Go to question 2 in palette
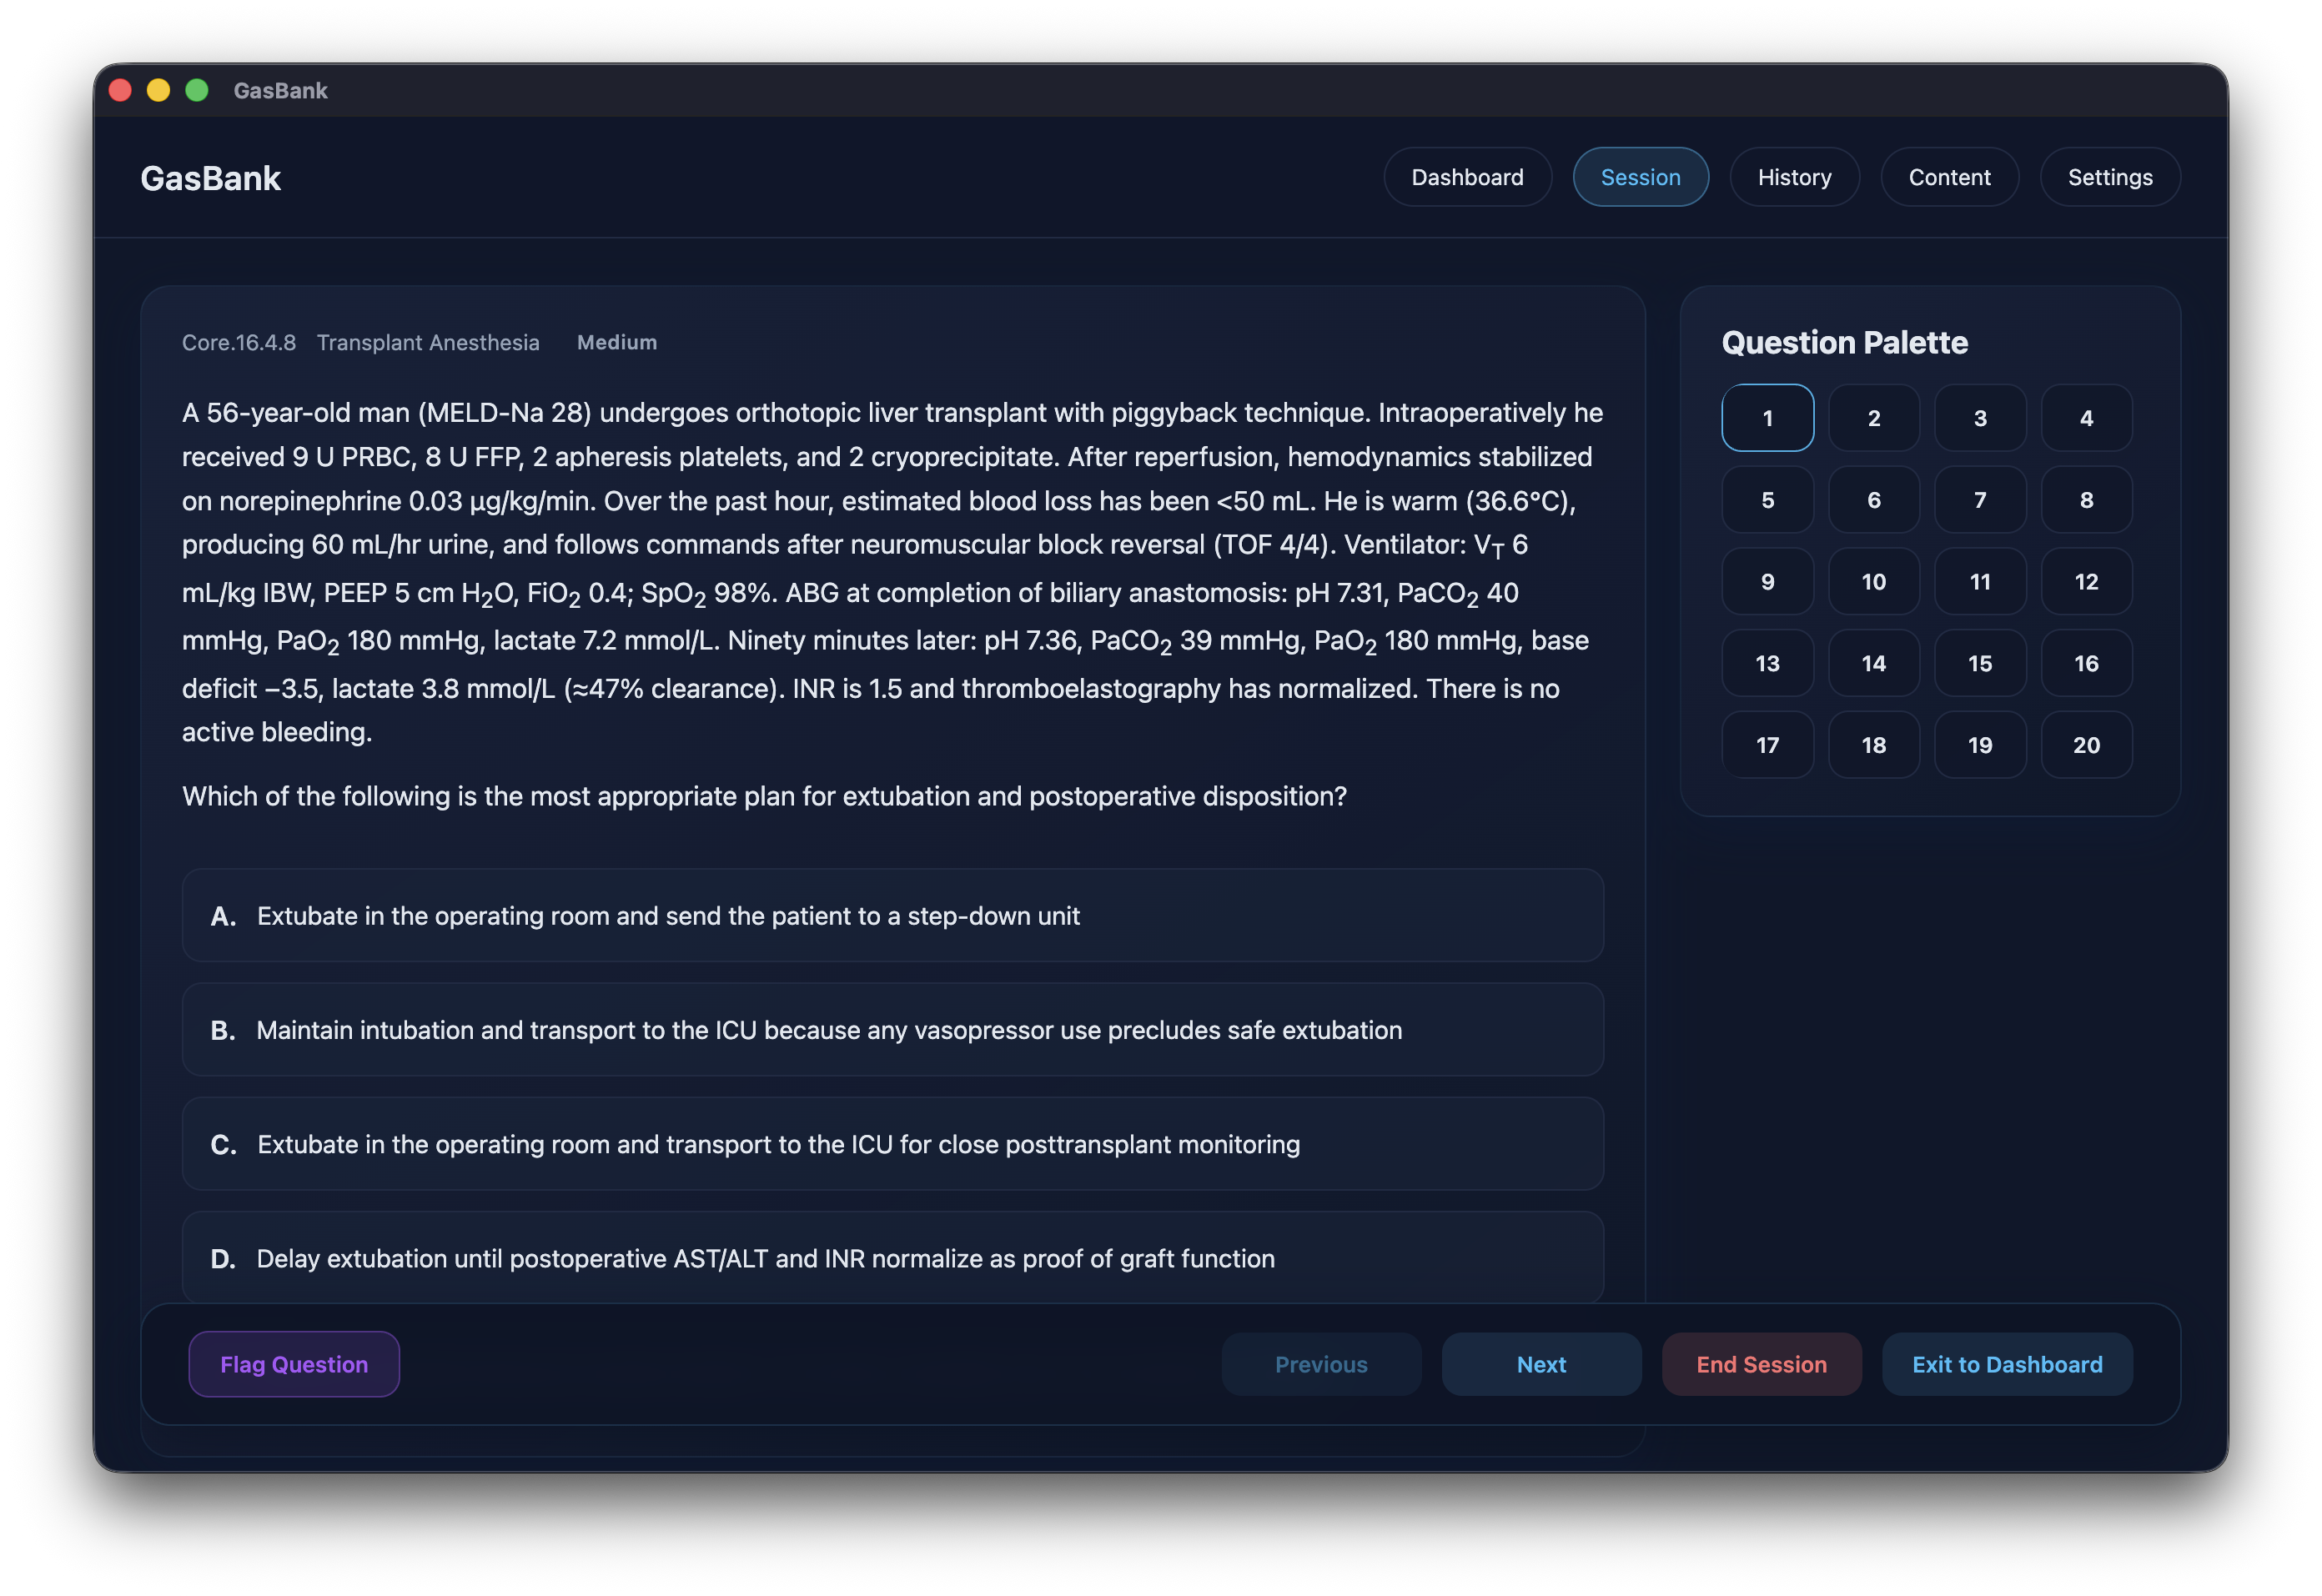 click(1873, 418)
